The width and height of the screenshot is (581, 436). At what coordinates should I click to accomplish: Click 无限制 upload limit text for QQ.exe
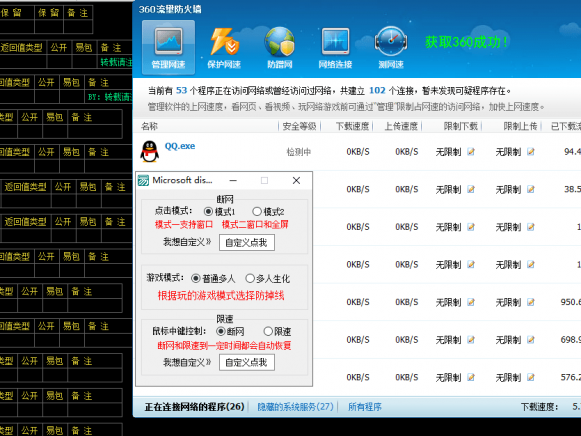(x=508, y=152)
